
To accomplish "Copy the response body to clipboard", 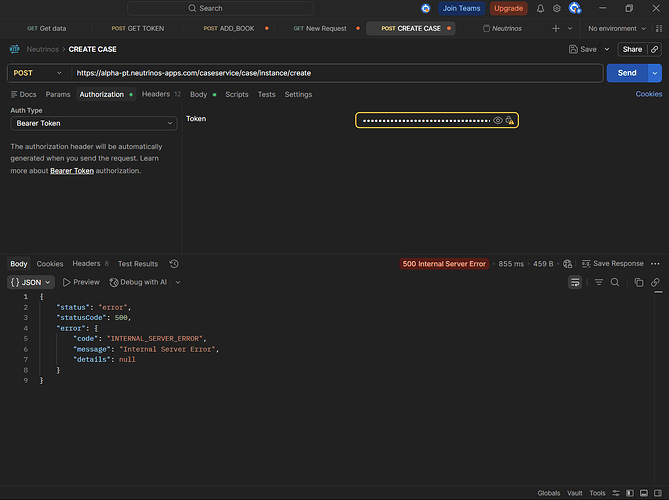I will (639, 282).
